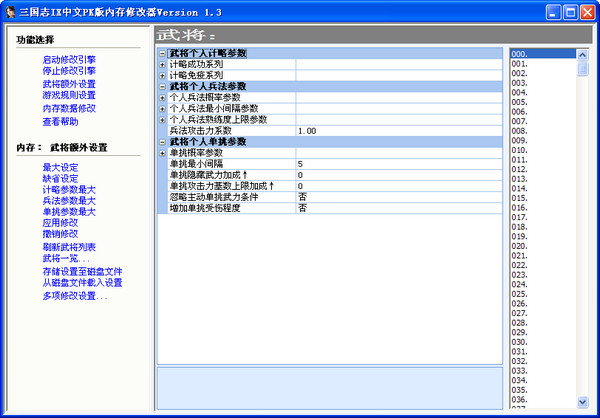
Task: Edit the 单挑隐藏武力加成 value field
Action: pyautogui.click(x=399, y=175)
